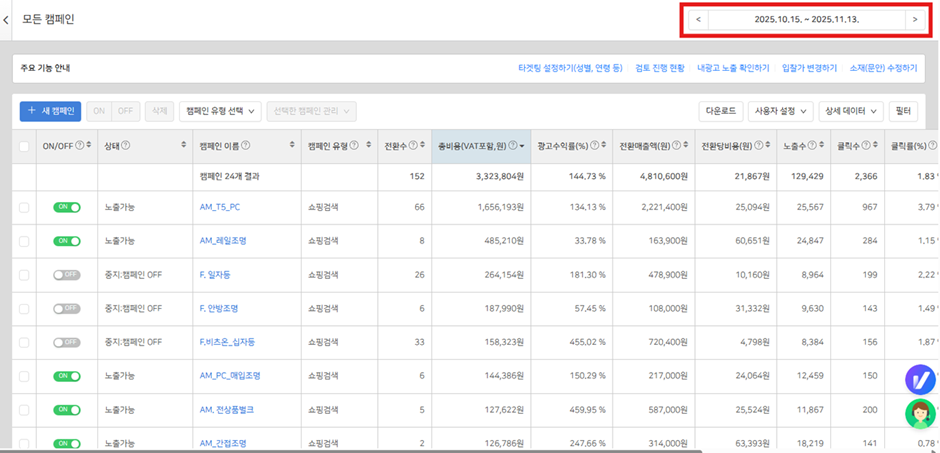Expand the 상세 데이터 dropdown
The image size is (940, 453).
pos(852,111)
